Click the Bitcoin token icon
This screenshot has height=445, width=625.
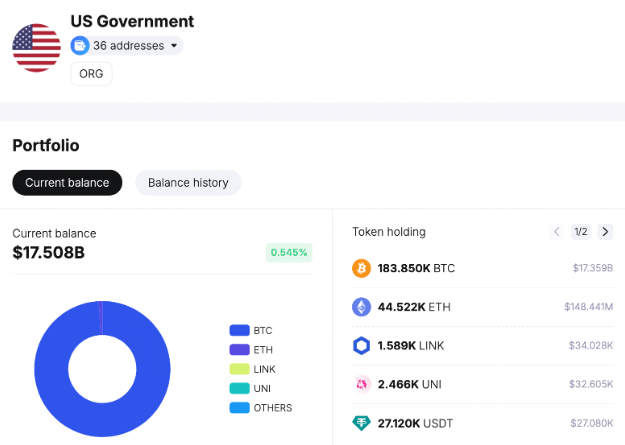pyautogui.click(x=361, y=268)
